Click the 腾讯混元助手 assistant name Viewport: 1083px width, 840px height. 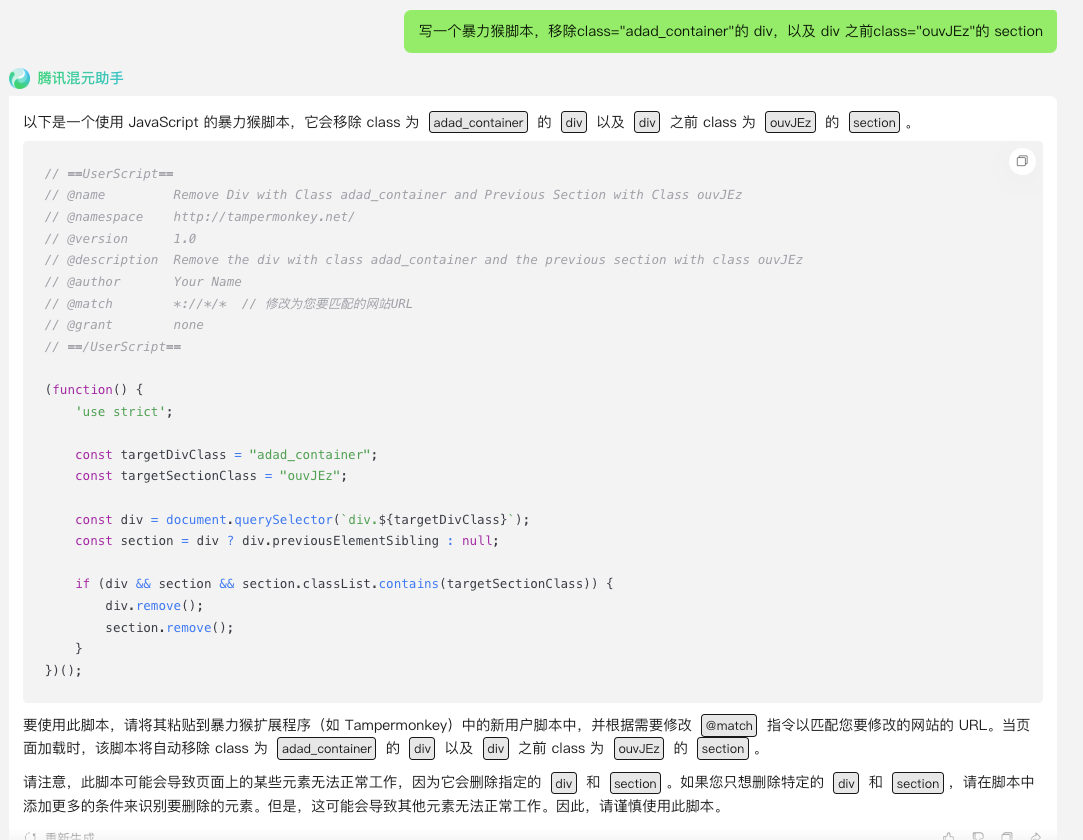click(80, 78)
